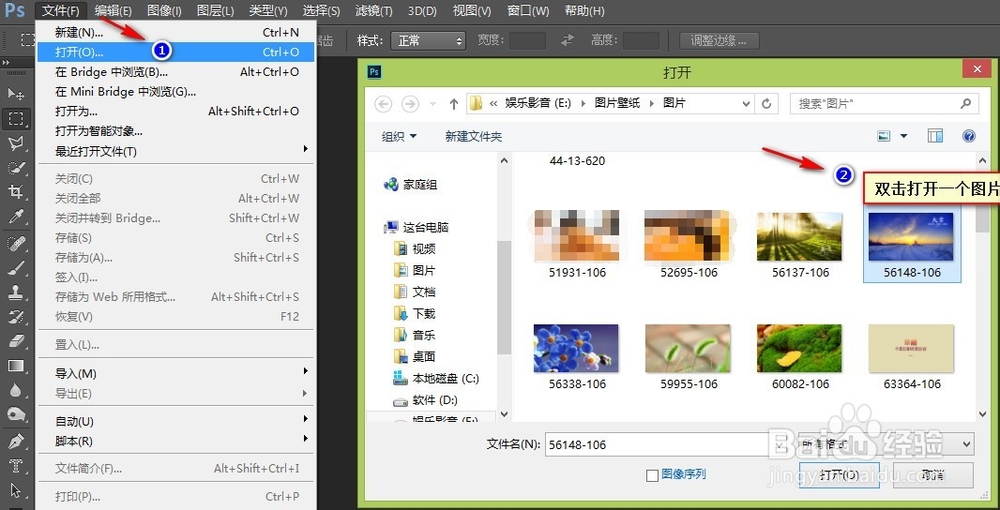The height and width of the screenshot is (510, 1000).
Task: Select the Dodge tool
Action: click(15, 414)
